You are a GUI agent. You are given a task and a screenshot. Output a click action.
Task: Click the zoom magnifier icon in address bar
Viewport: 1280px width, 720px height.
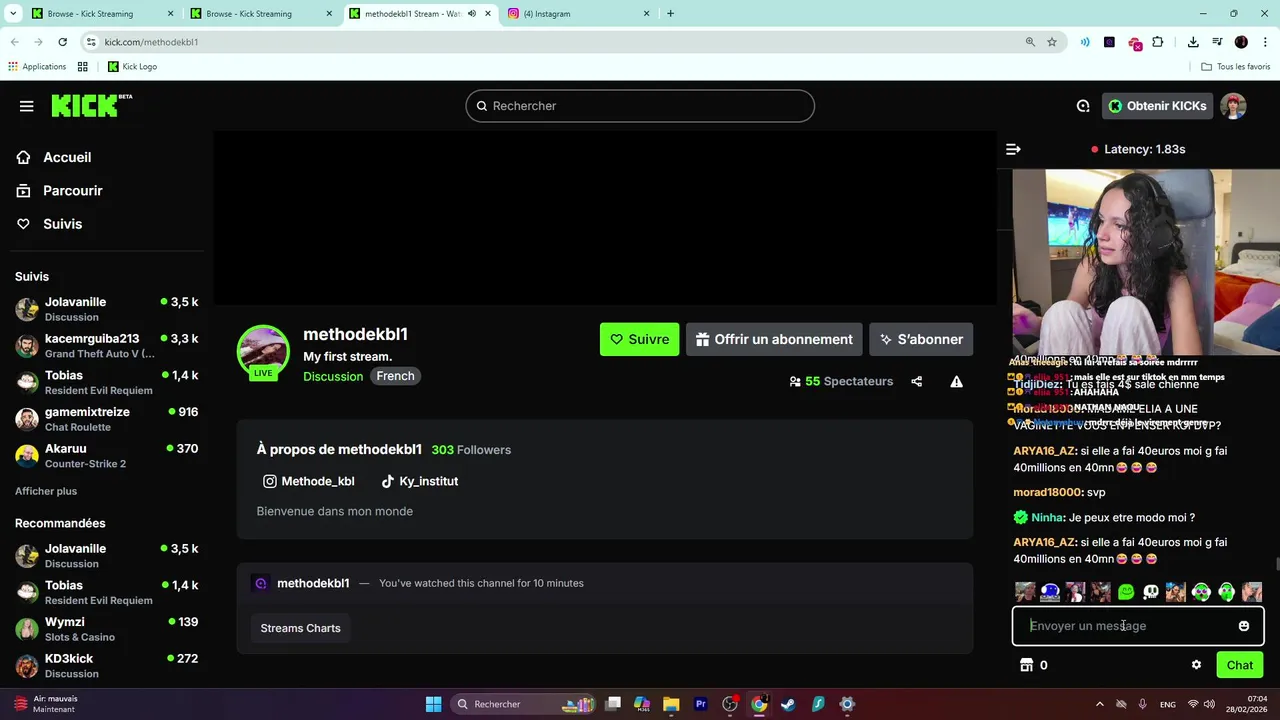1030,42
